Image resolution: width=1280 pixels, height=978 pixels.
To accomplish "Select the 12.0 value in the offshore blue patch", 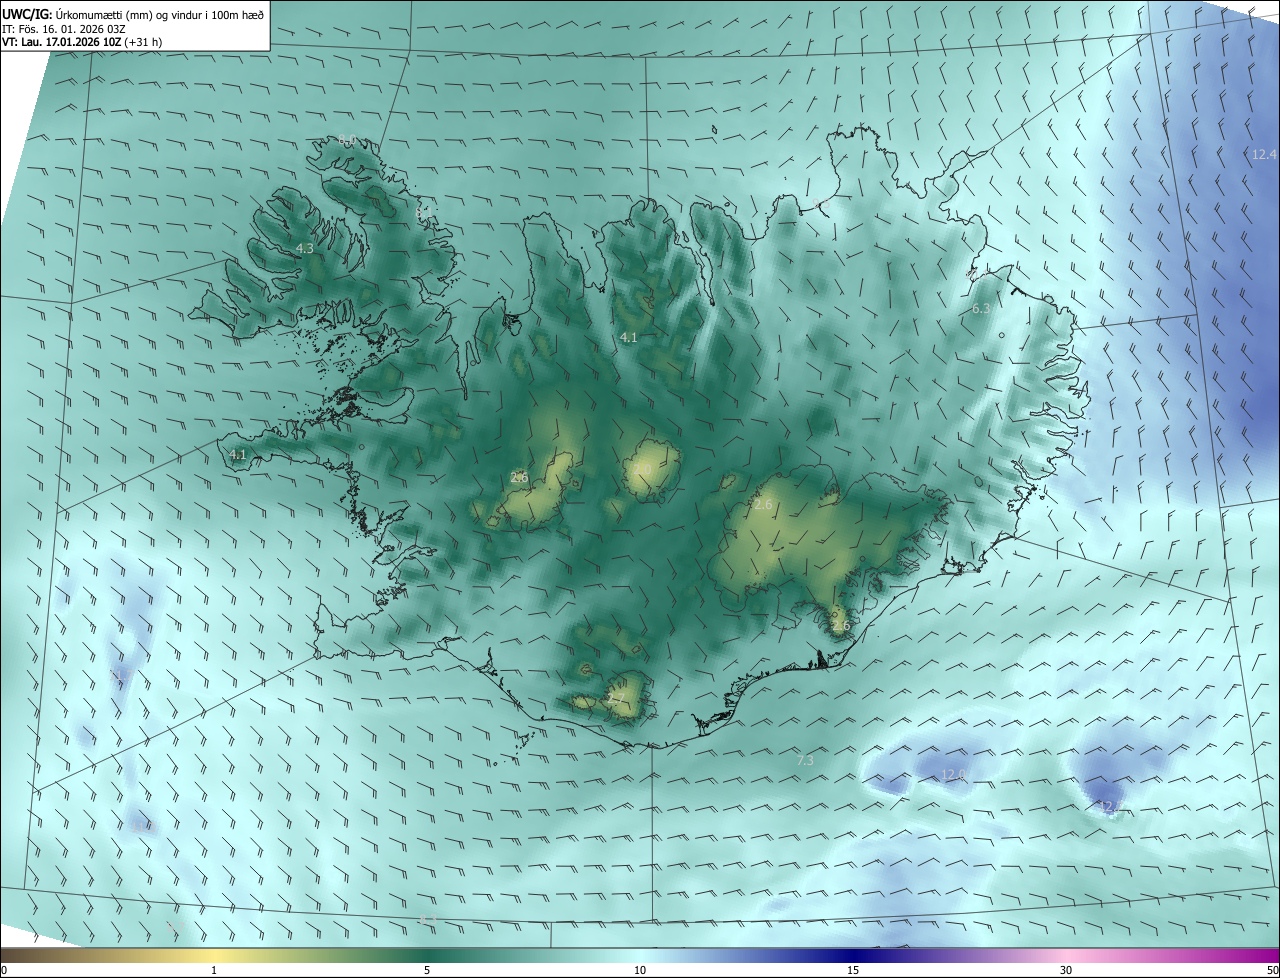I will coord(954,775).
